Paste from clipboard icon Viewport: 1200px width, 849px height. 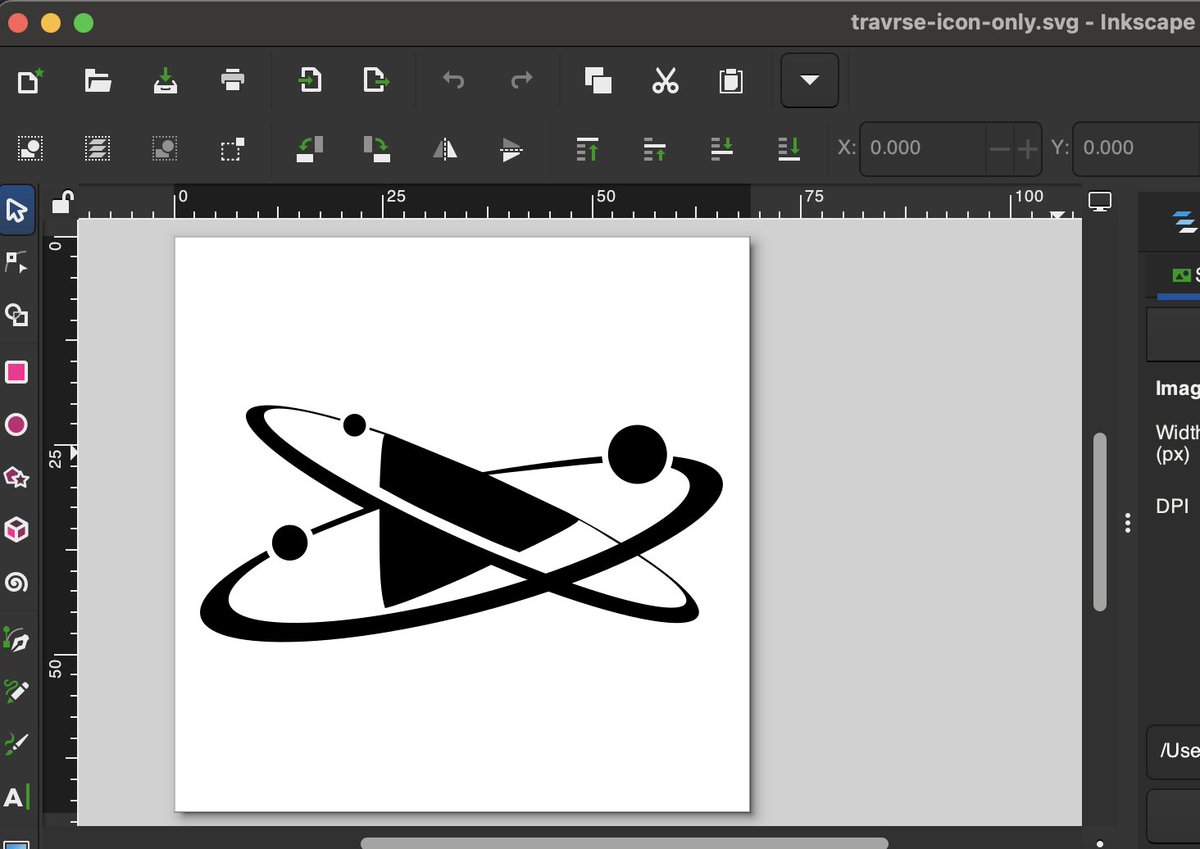pos(731,80)
